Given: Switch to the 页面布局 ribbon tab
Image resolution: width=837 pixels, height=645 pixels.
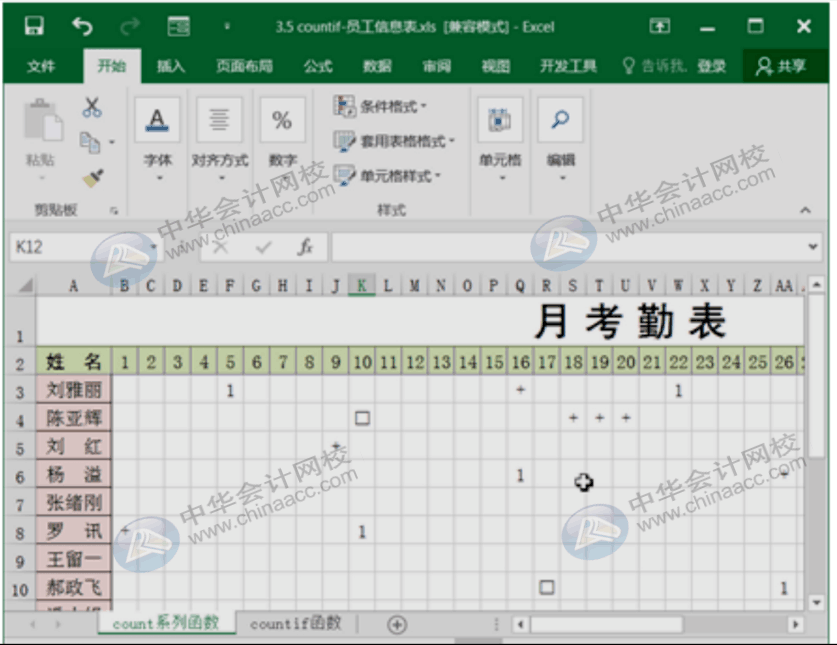Looking at the screenshot, I should tap(244, 66).
